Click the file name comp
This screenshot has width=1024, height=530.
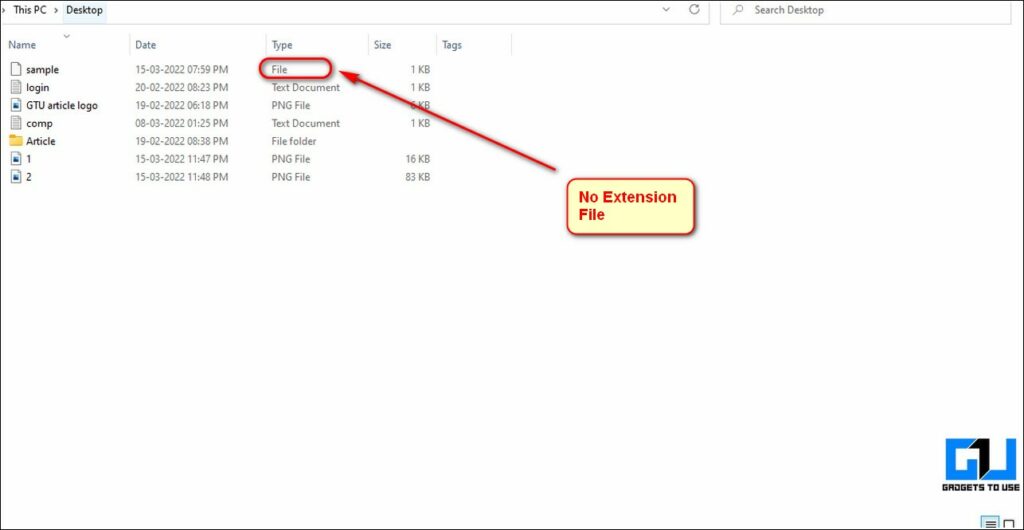[40, 123]
